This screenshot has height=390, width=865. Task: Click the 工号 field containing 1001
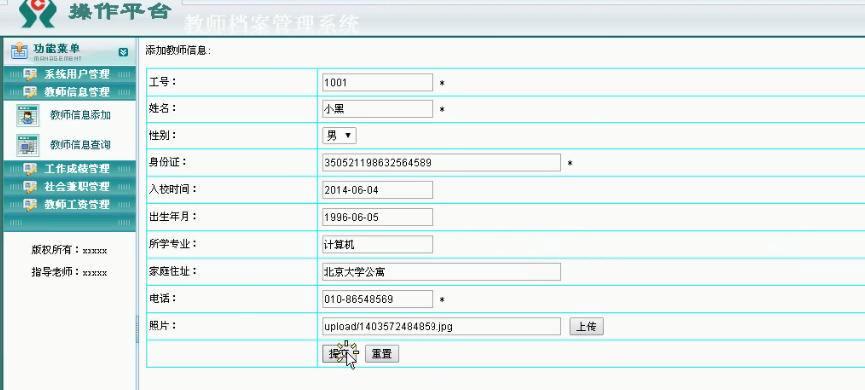377,83
